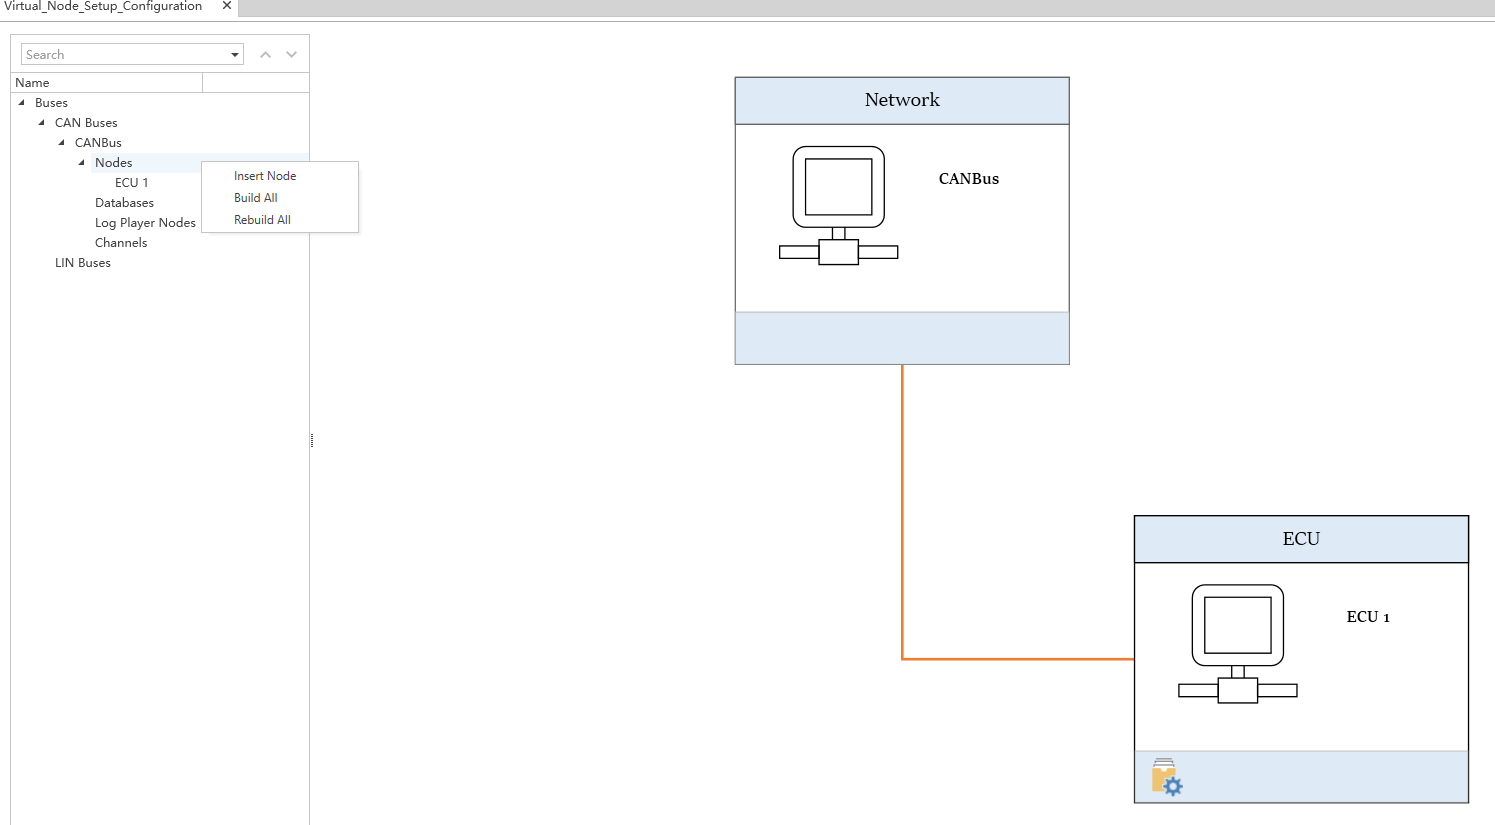The height and width of the screenshot is (825, 1495).
Task: Collapse the CAN Buses tree node
Action: pos(42,123)
